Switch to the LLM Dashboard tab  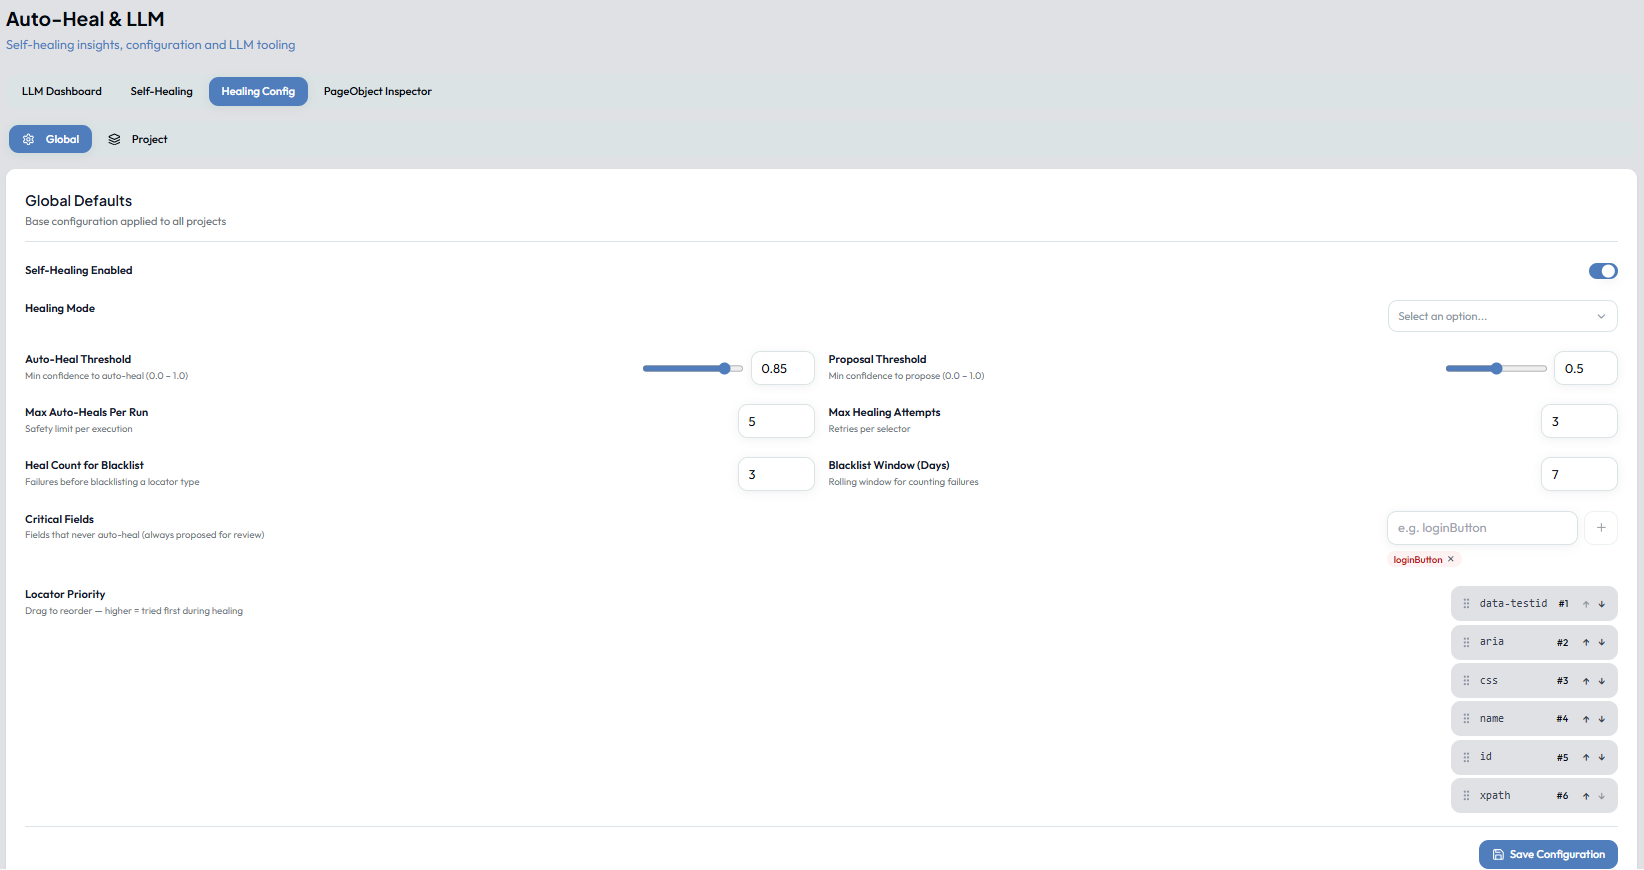62,91
